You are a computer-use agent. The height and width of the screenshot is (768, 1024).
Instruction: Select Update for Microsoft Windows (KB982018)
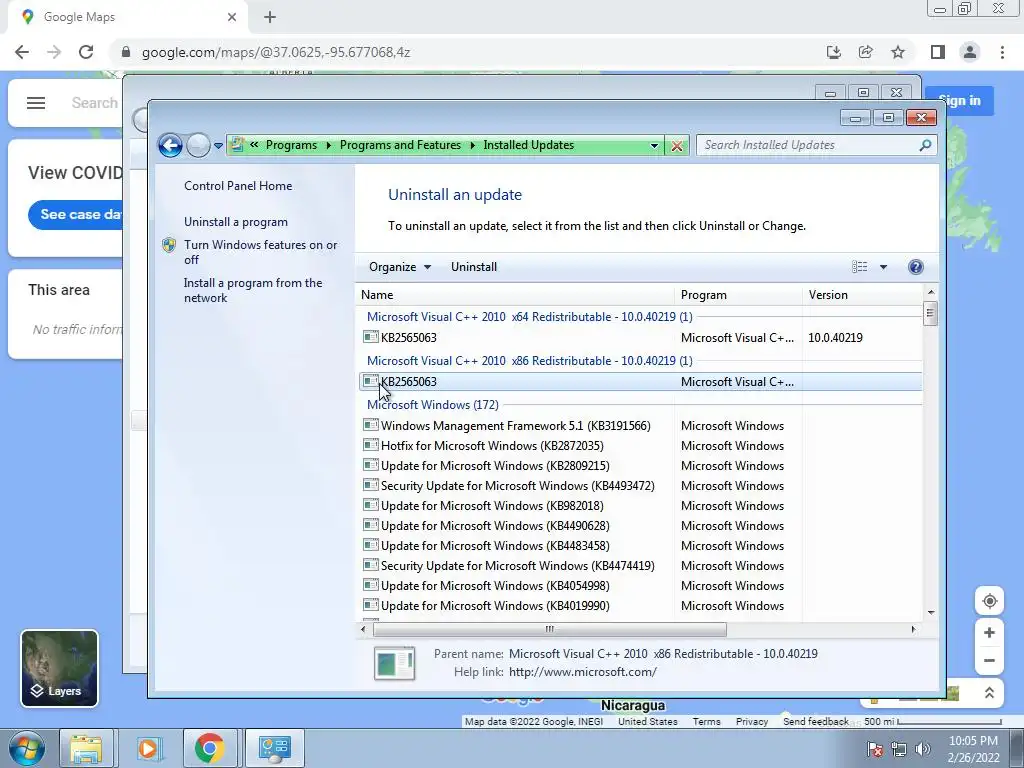pyautogui.click(x=640, y=506)
